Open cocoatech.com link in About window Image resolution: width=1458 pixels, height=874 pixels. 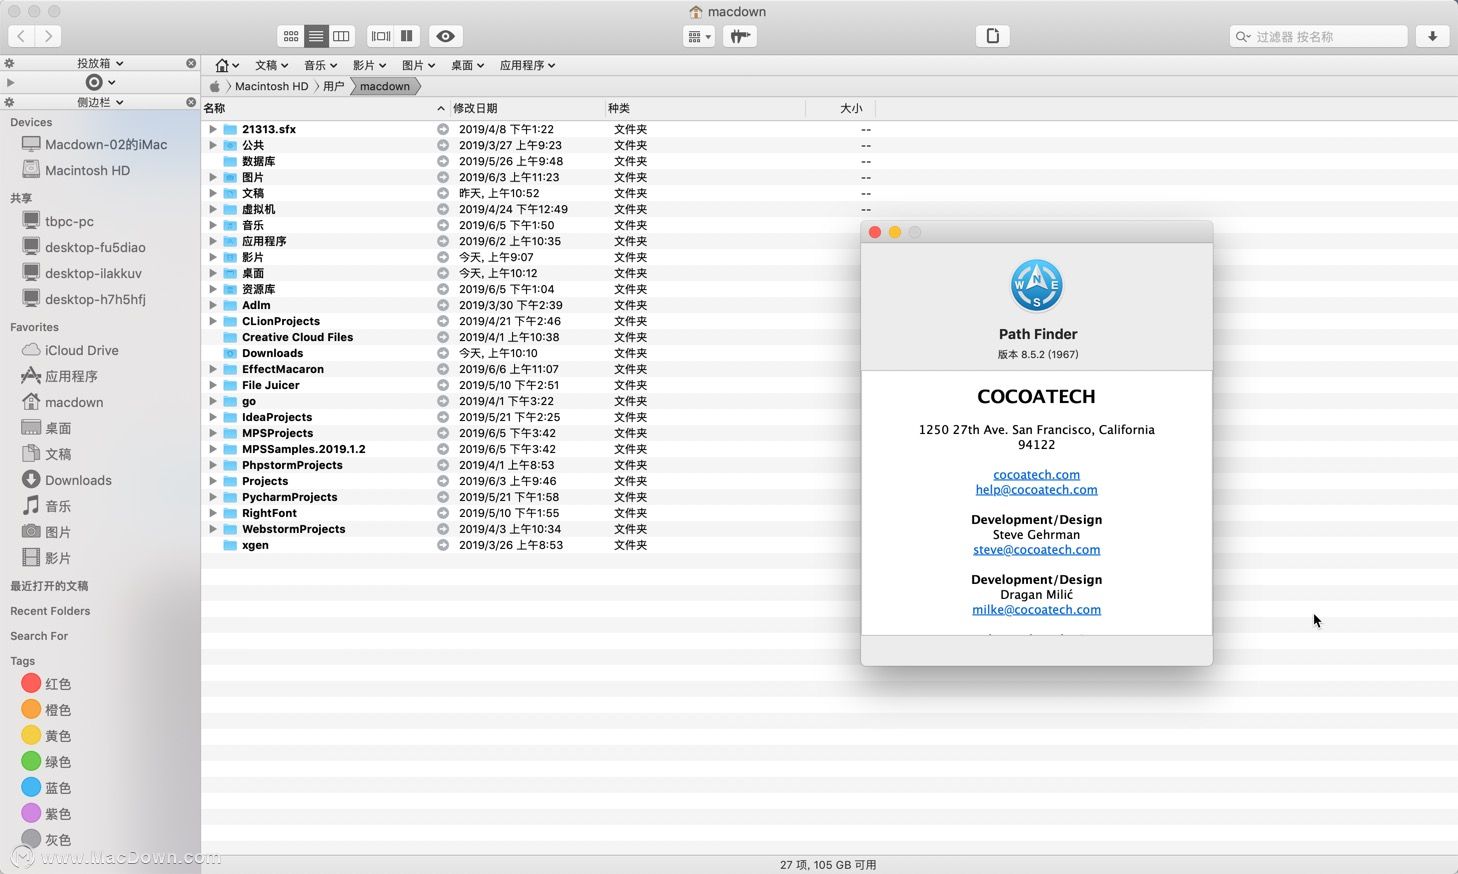click(1036, 474)
